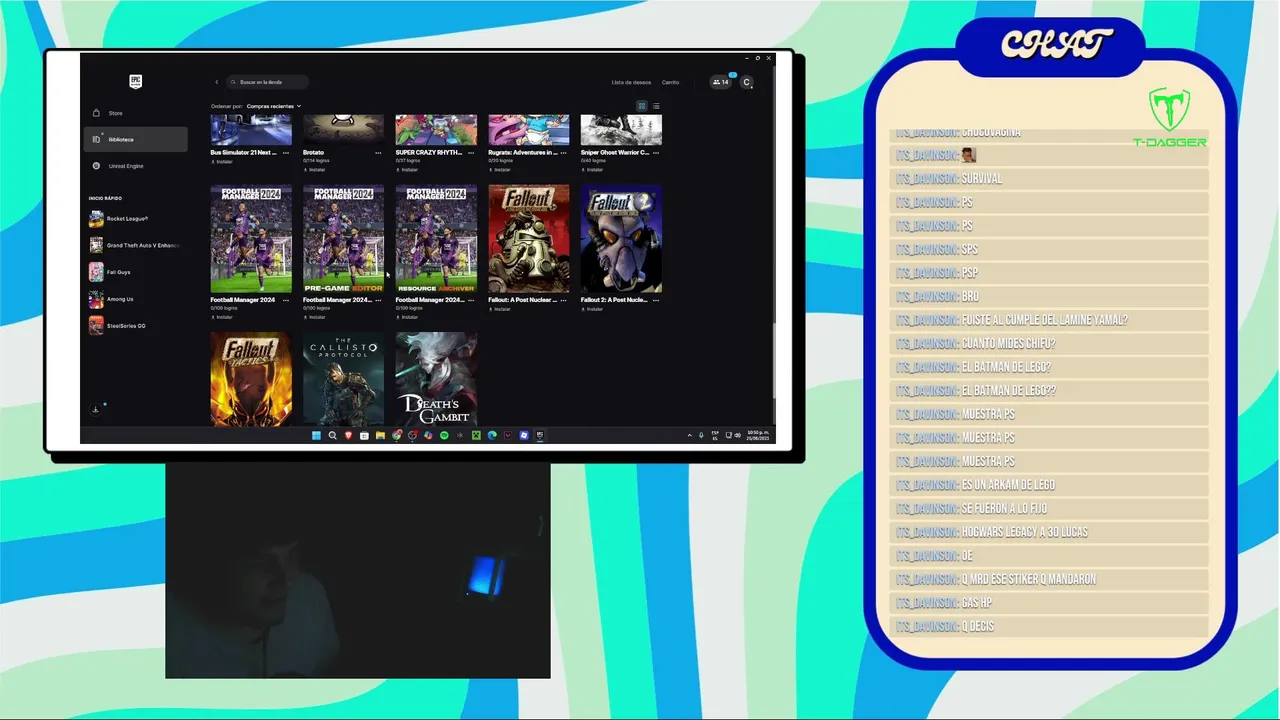The height and width of the screenshot is (720, 1280).
Task: Click the Brotato game title
Action: click(313, 153)
